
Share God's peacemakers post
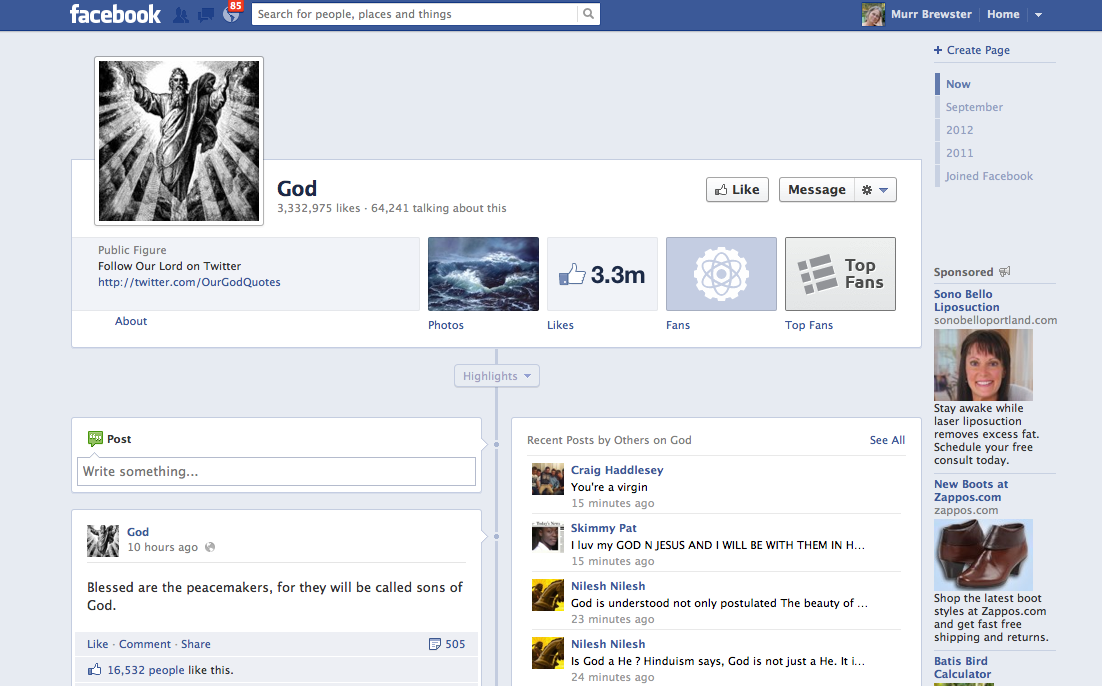(x=195, y=644)
